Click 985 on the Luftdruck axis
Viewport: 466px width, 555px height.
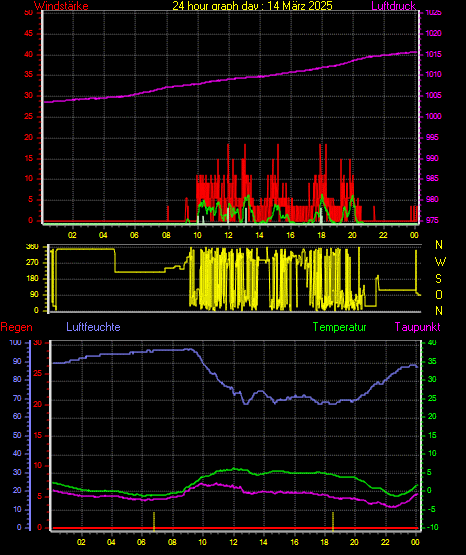click(432, 178)
